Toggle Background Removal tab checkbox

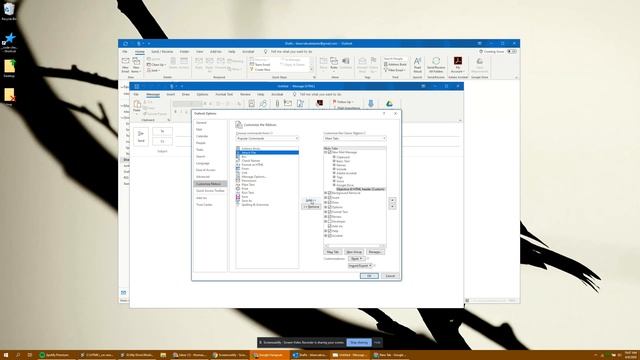(x=330, y=193)
